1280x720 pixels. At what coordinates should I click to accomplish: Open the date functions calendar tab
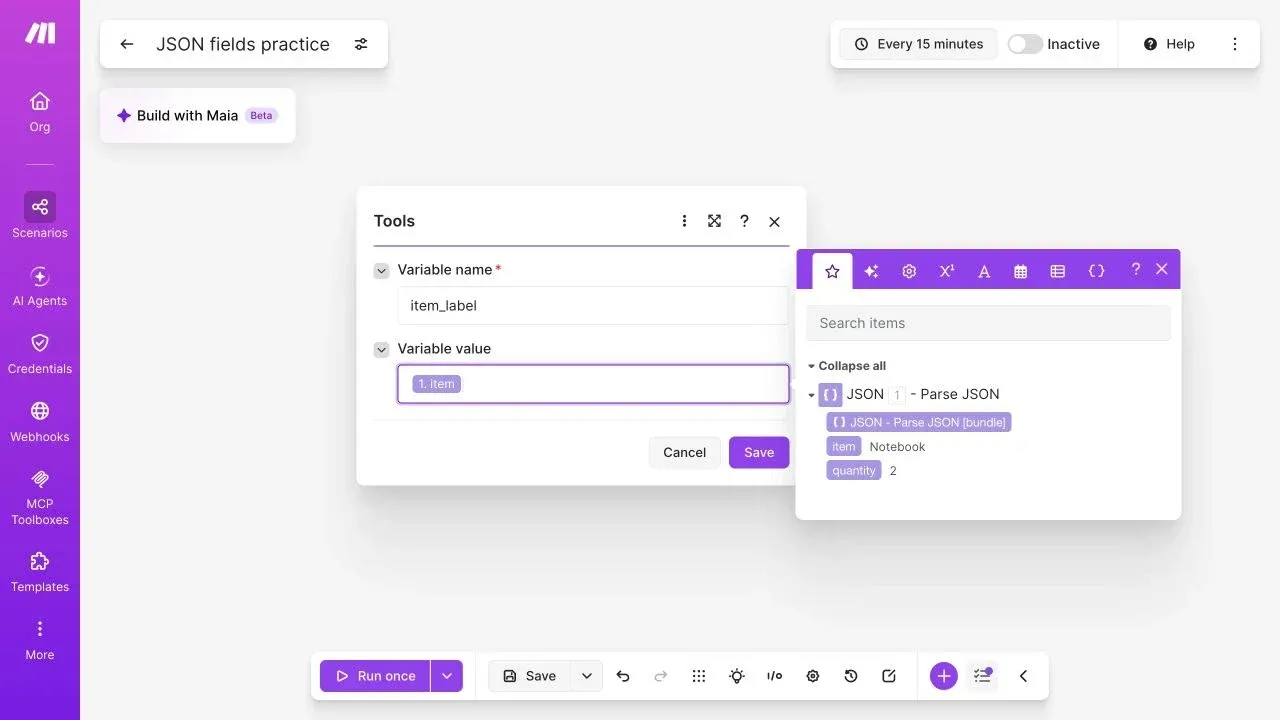(x=1020, y=271)
